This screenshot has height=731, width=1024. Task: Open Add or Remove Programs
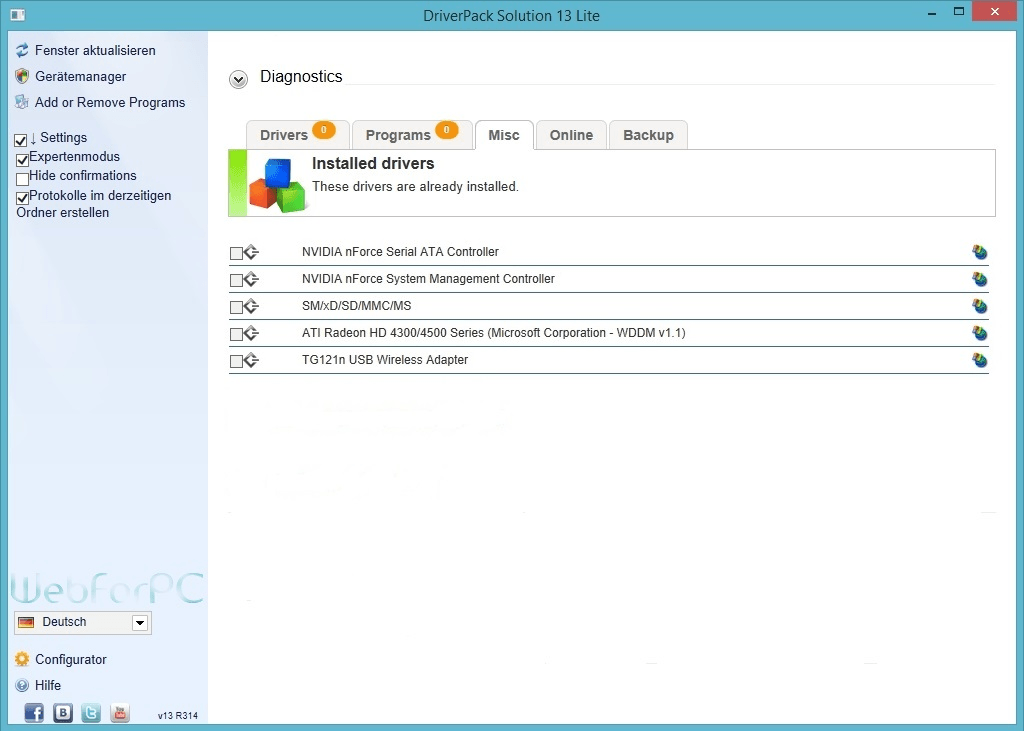[x=109, y=102]
